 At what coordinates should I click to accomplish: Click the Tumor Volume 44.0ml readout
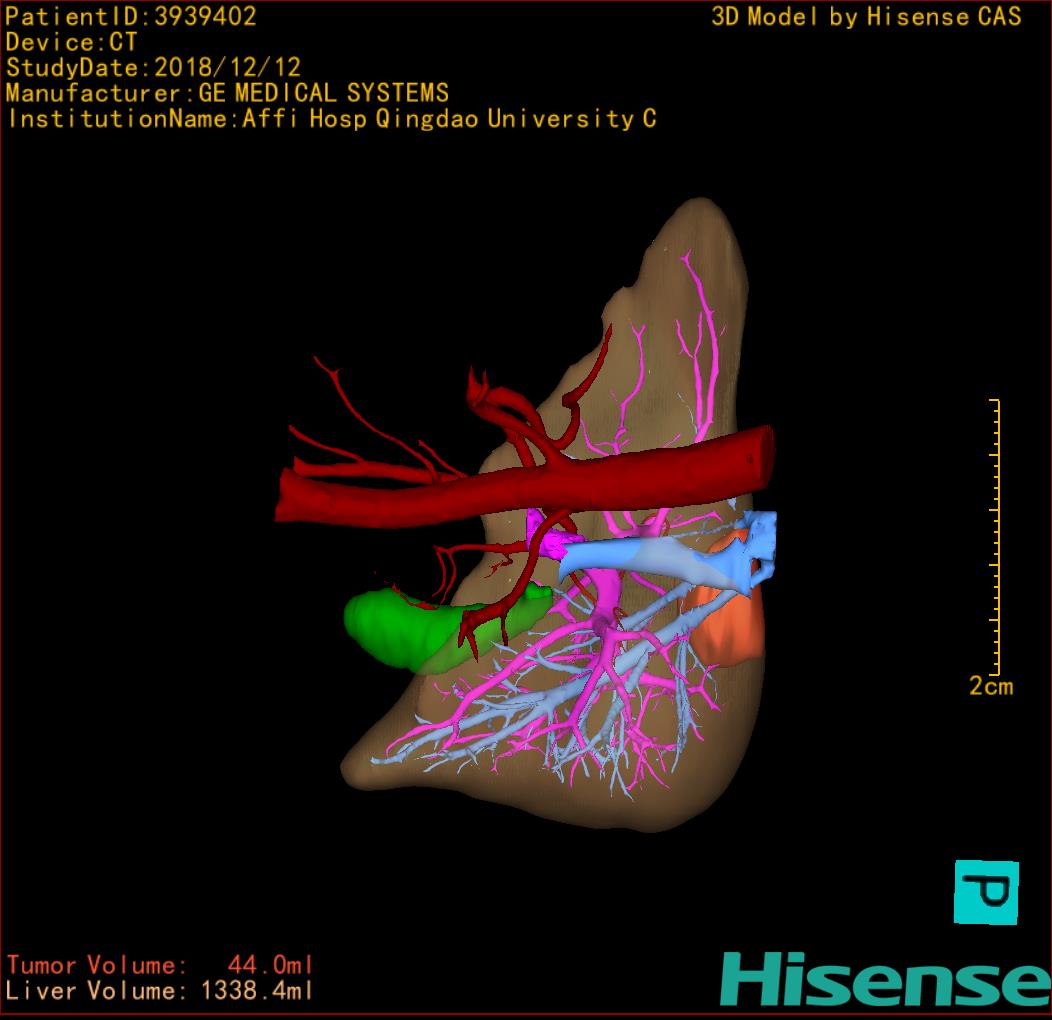160,965
